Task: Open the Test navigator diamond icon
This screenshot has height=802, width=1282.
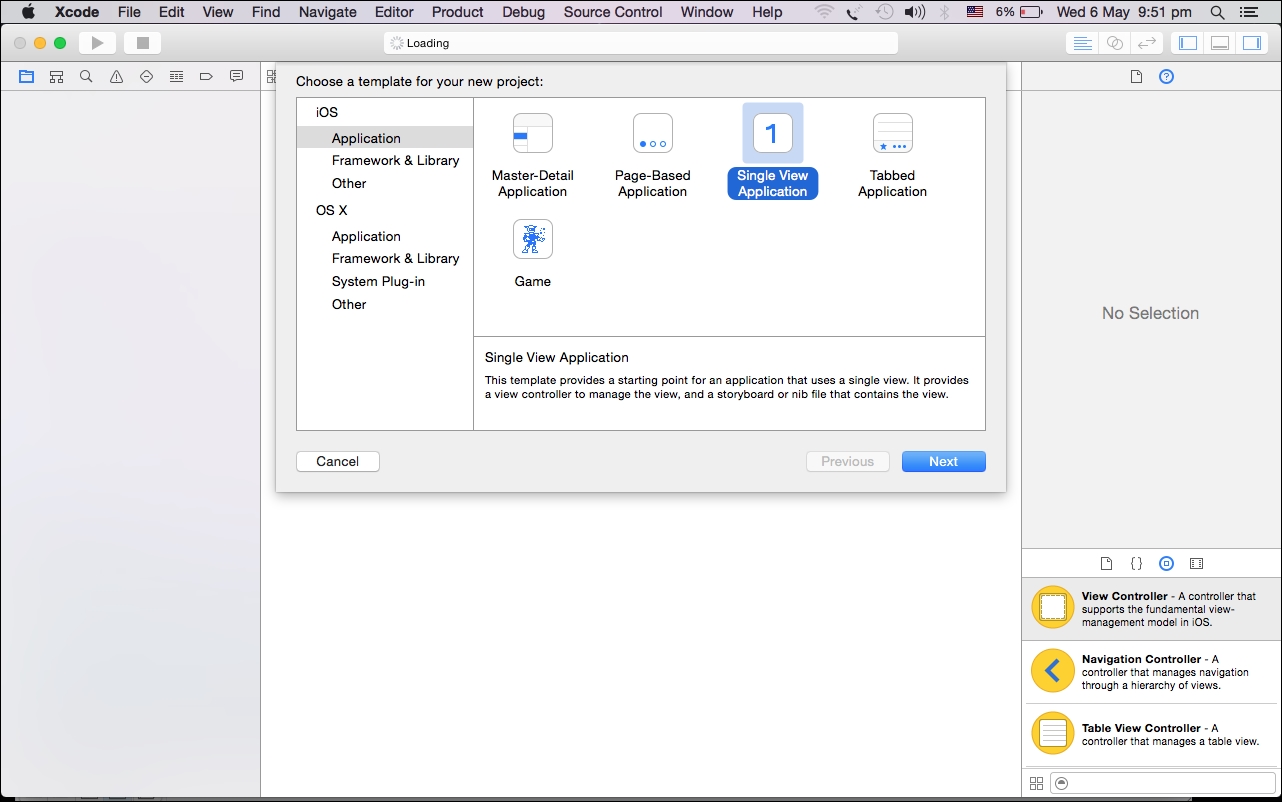Action: tap(146, 76)
